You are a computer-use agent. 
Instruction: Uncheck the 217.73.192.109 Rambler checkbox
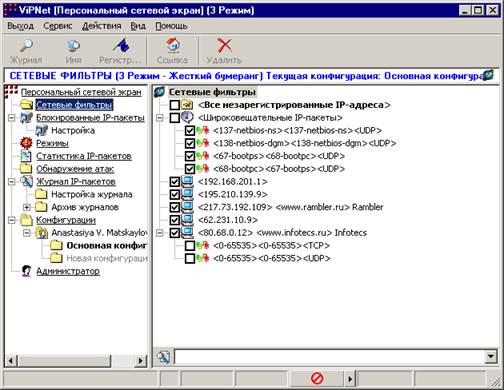pyautogui.click(x=175, y=207)
